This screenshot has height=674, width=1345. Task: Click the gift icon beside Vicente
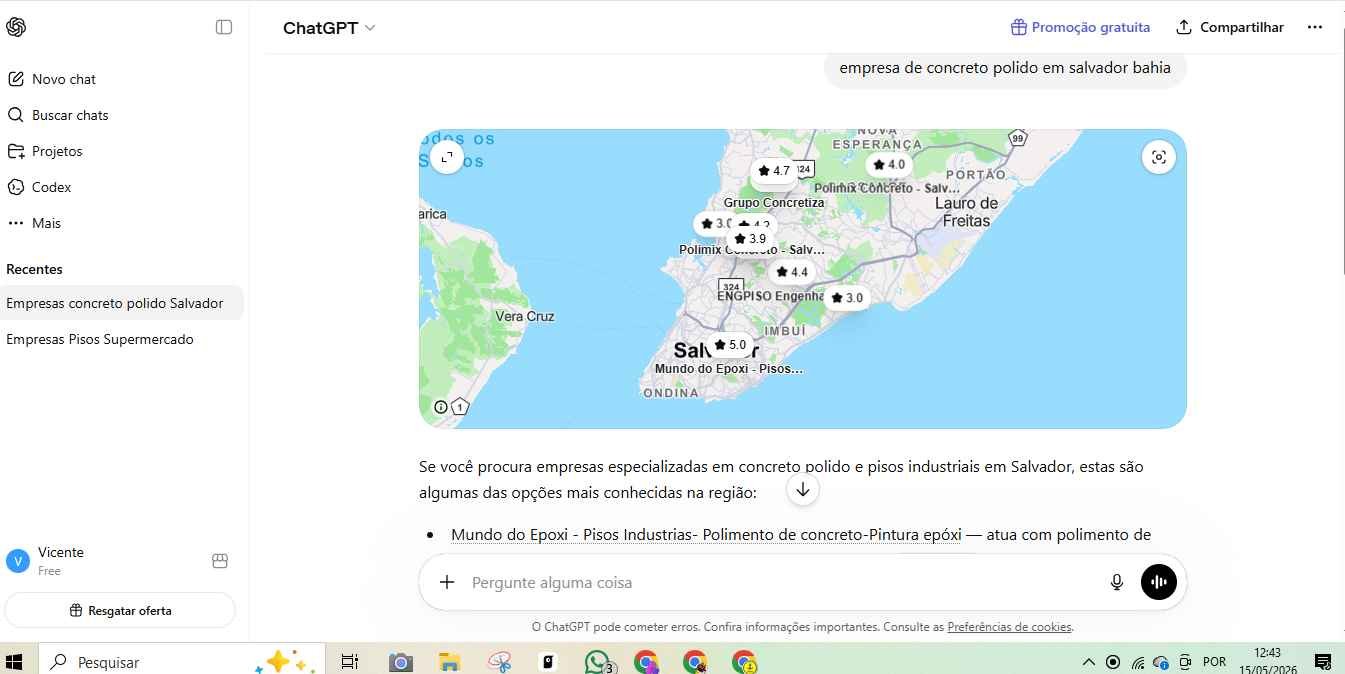220,561
